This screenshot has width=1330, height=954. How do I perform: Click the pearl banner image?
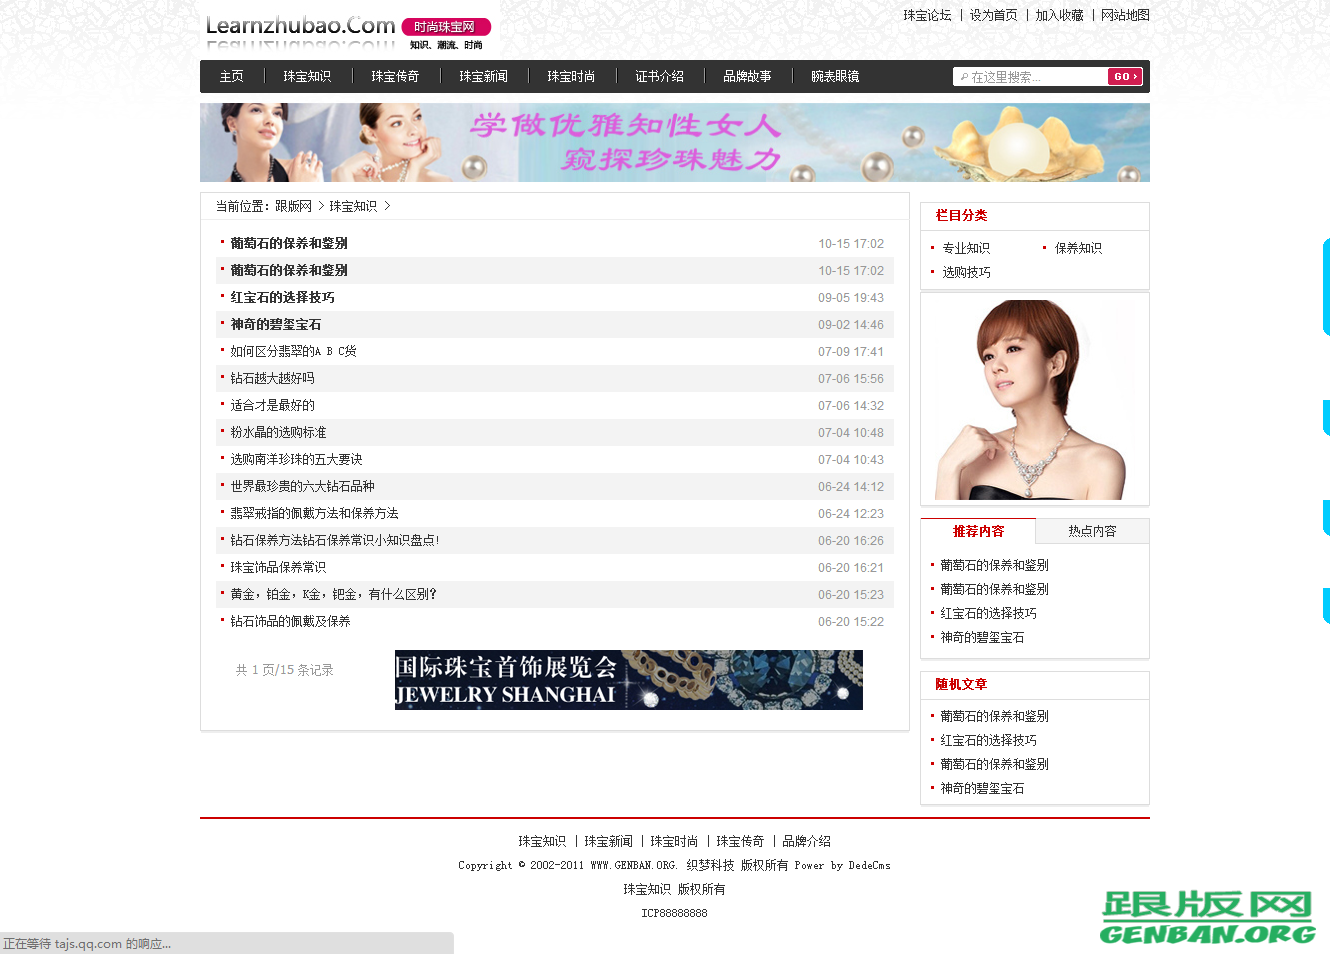click(x=674, y=143)
